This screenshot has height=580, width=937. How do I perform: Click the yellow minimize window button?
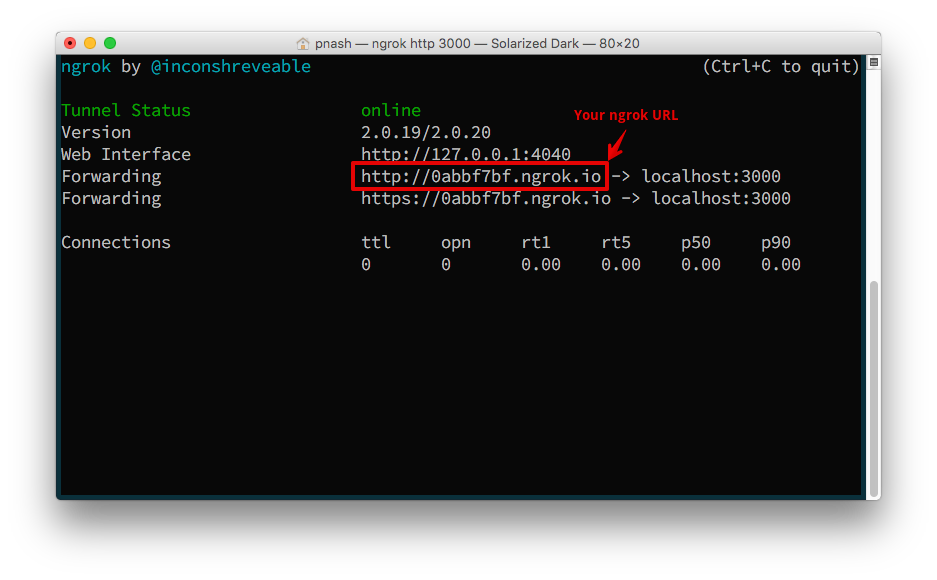(90, 43)
